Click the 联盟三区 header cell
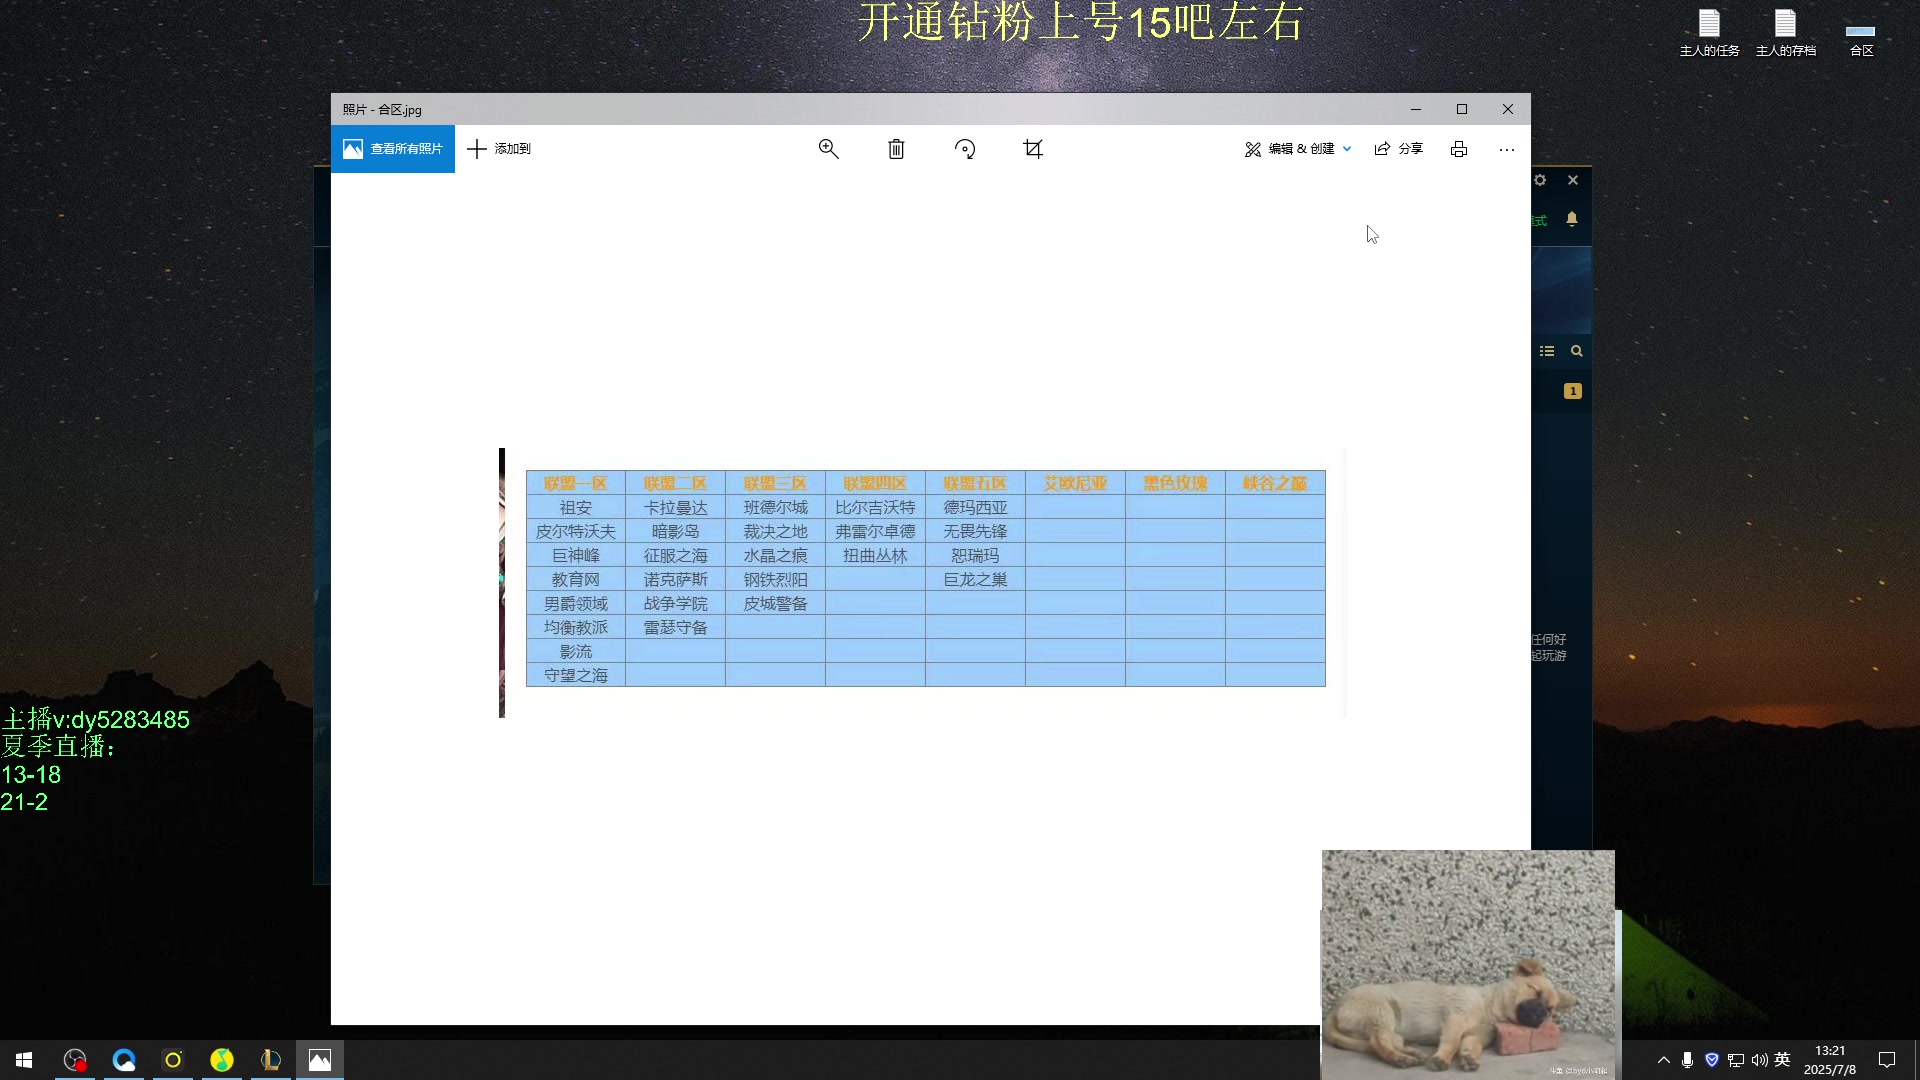This screenshot has width=1920, height=1080. (x=776, y=483)
